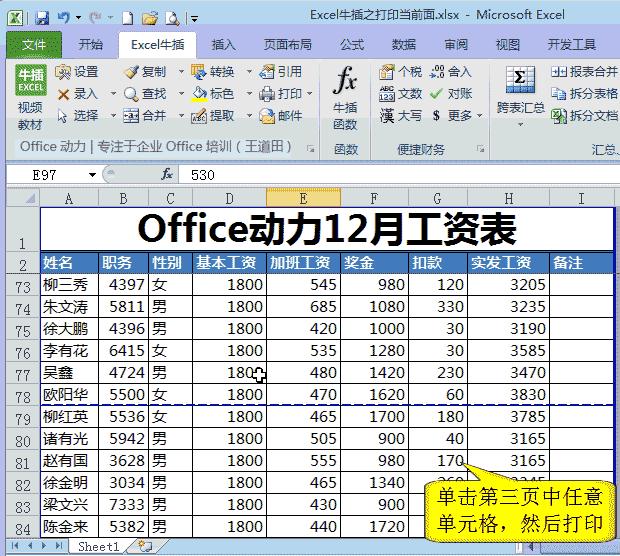This screenshot has width=620, height=556.
Task: Click cell with name 柳三秀
Action: tap(69, 285)
